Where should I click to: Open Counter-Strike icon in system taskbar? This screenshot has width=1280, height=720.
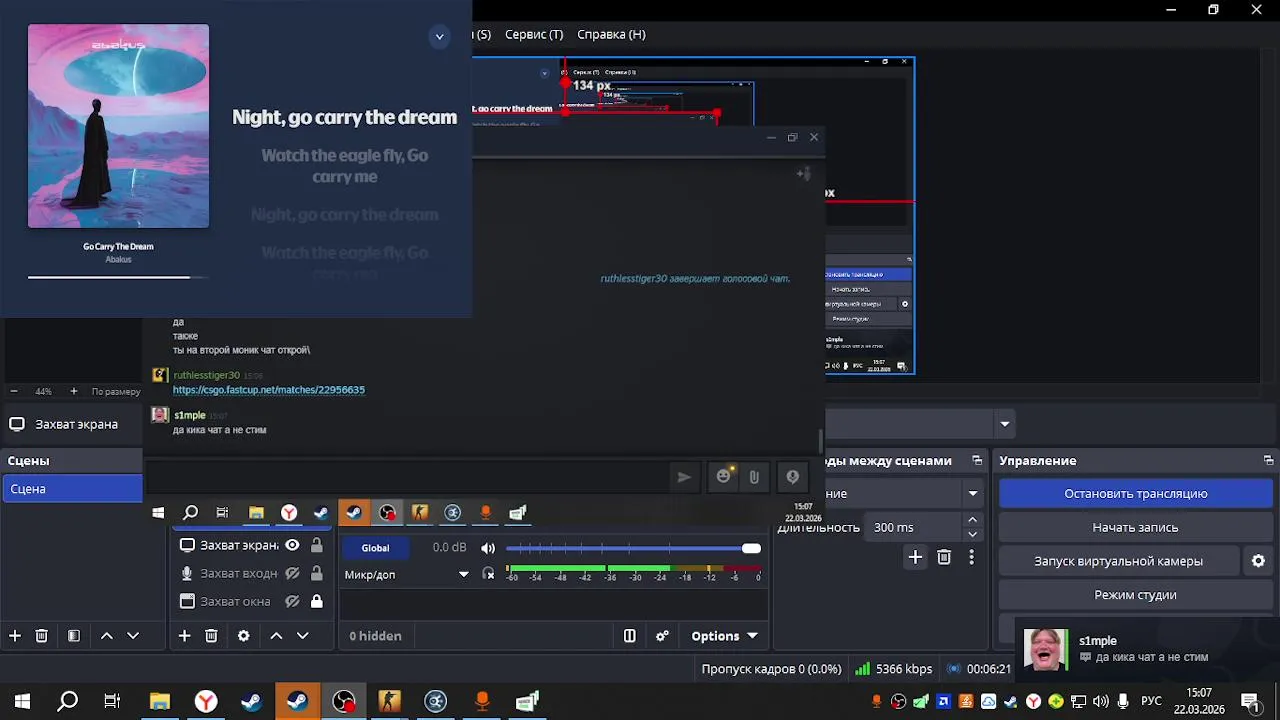pyautogui.click(x=389, y=701)
